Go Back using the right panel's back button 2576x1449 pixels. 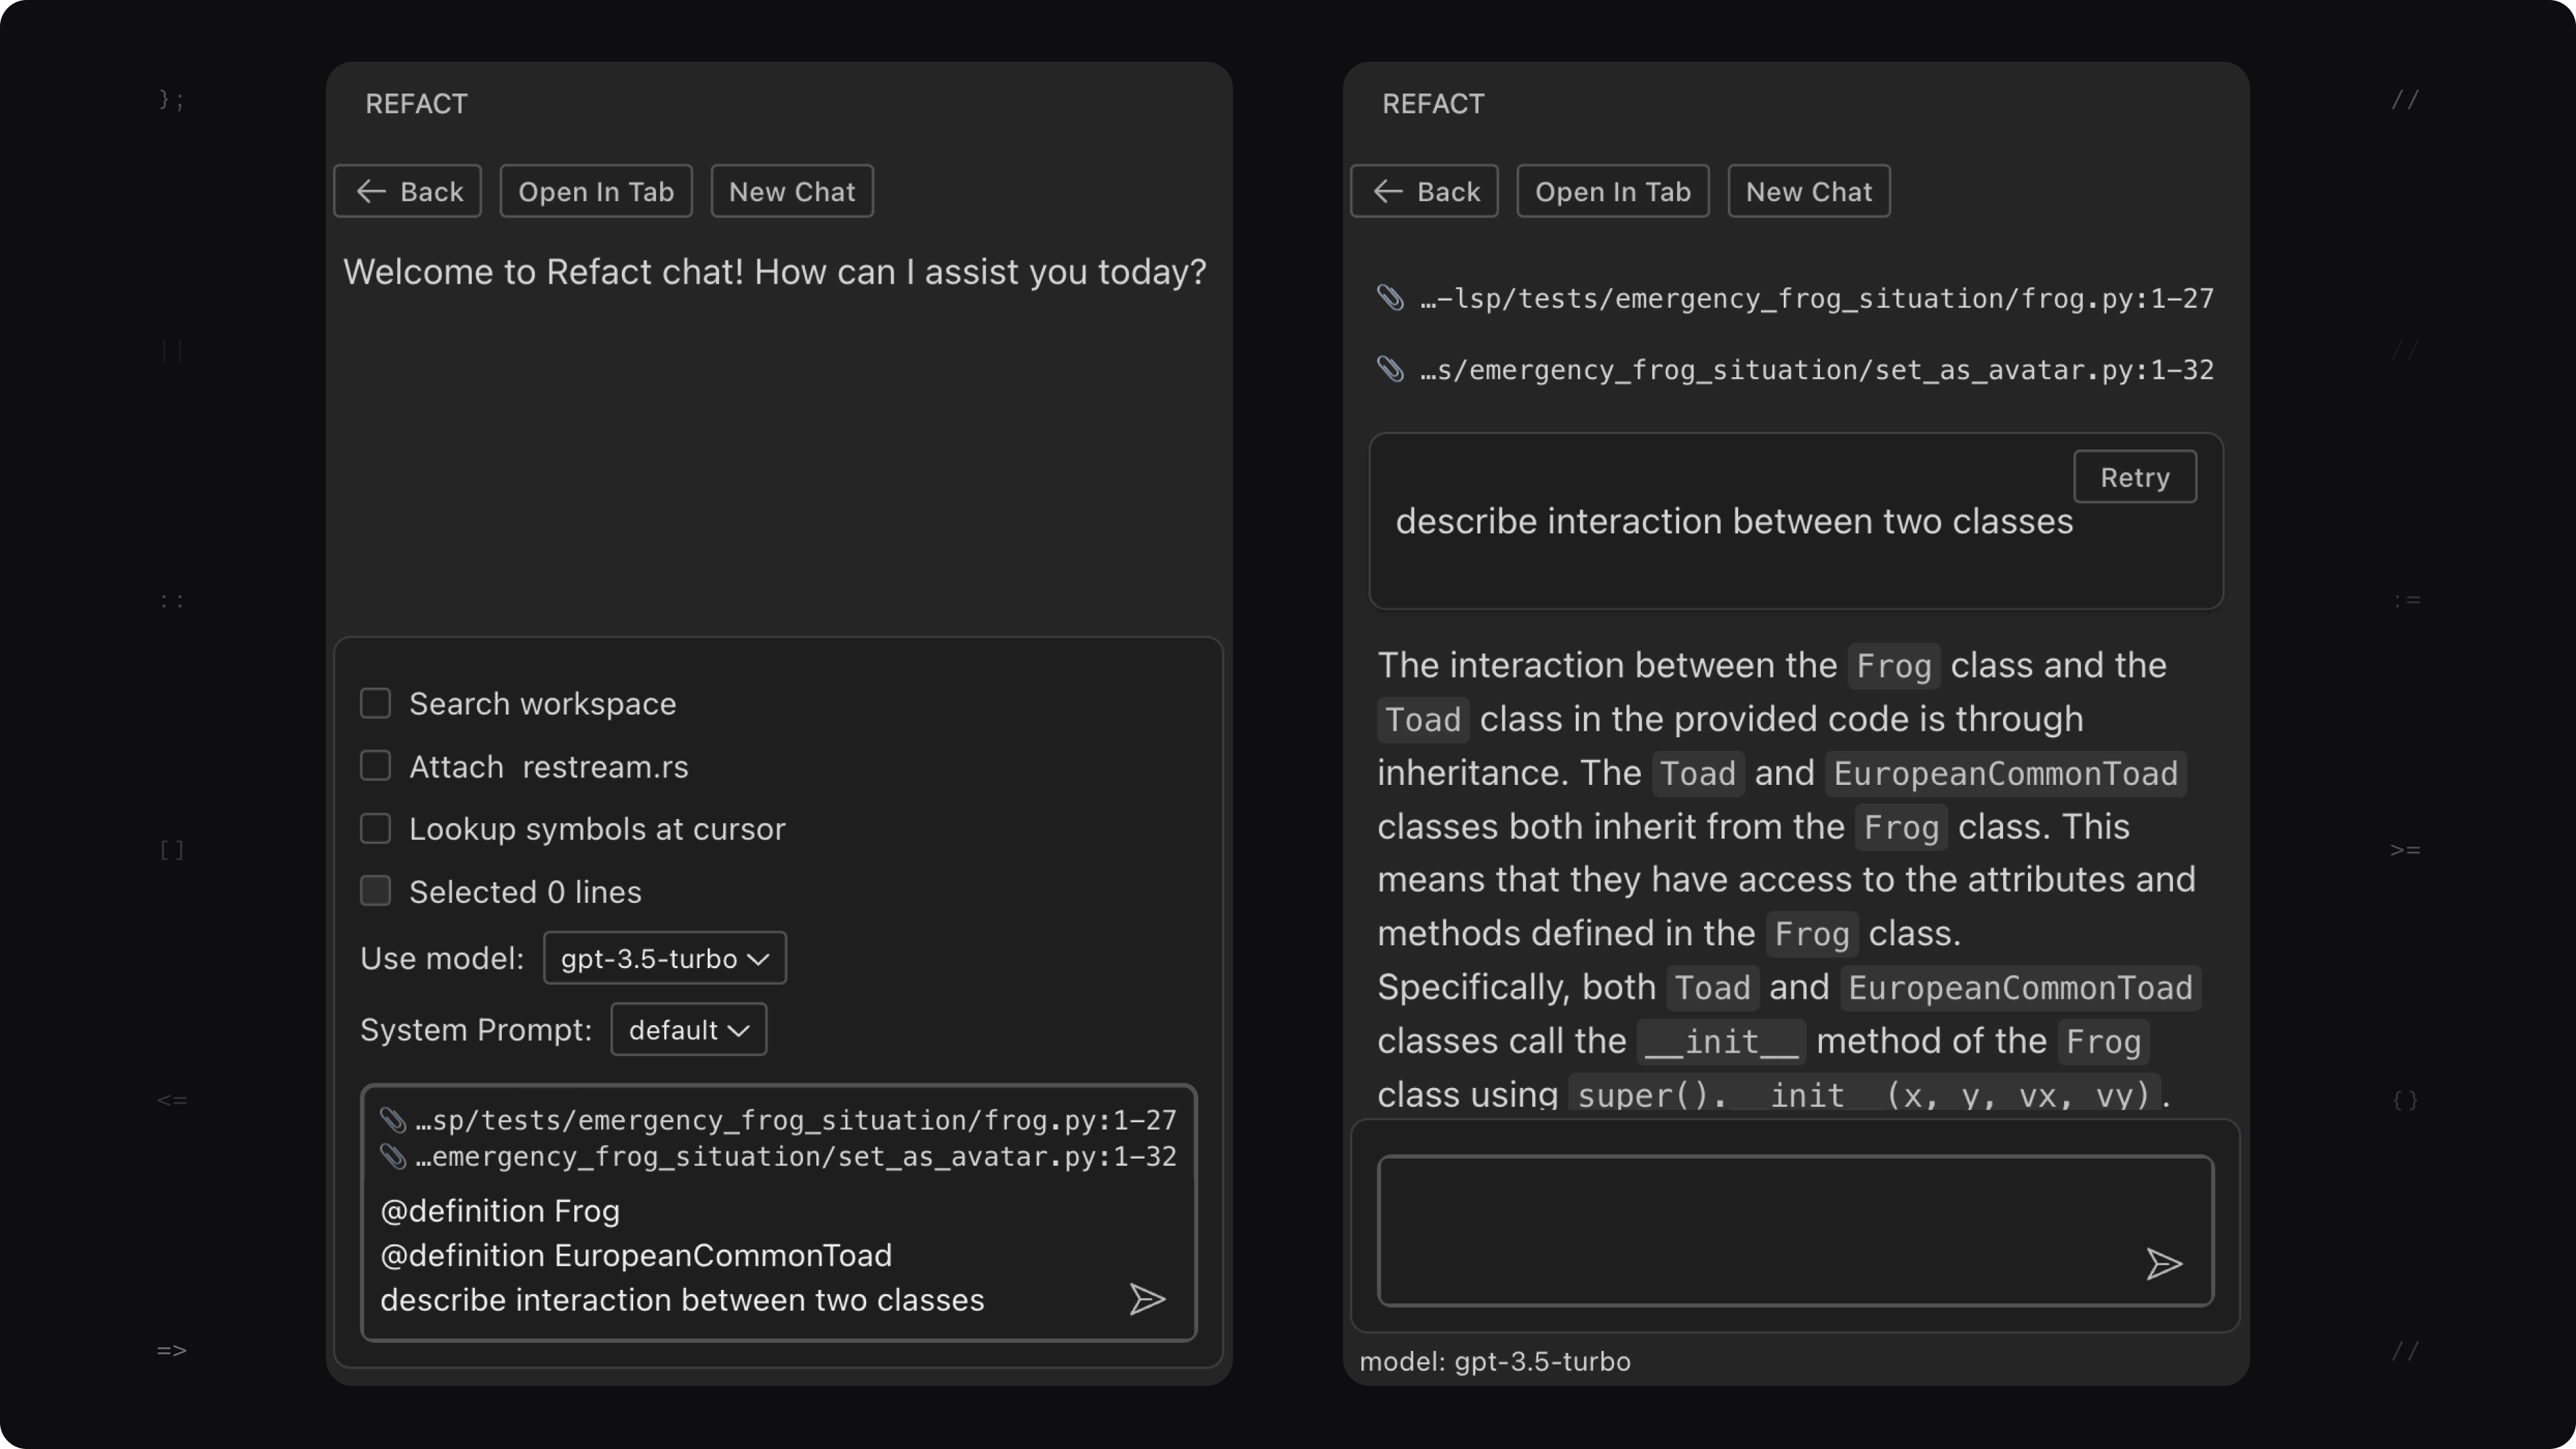(x=1424, y=191)
